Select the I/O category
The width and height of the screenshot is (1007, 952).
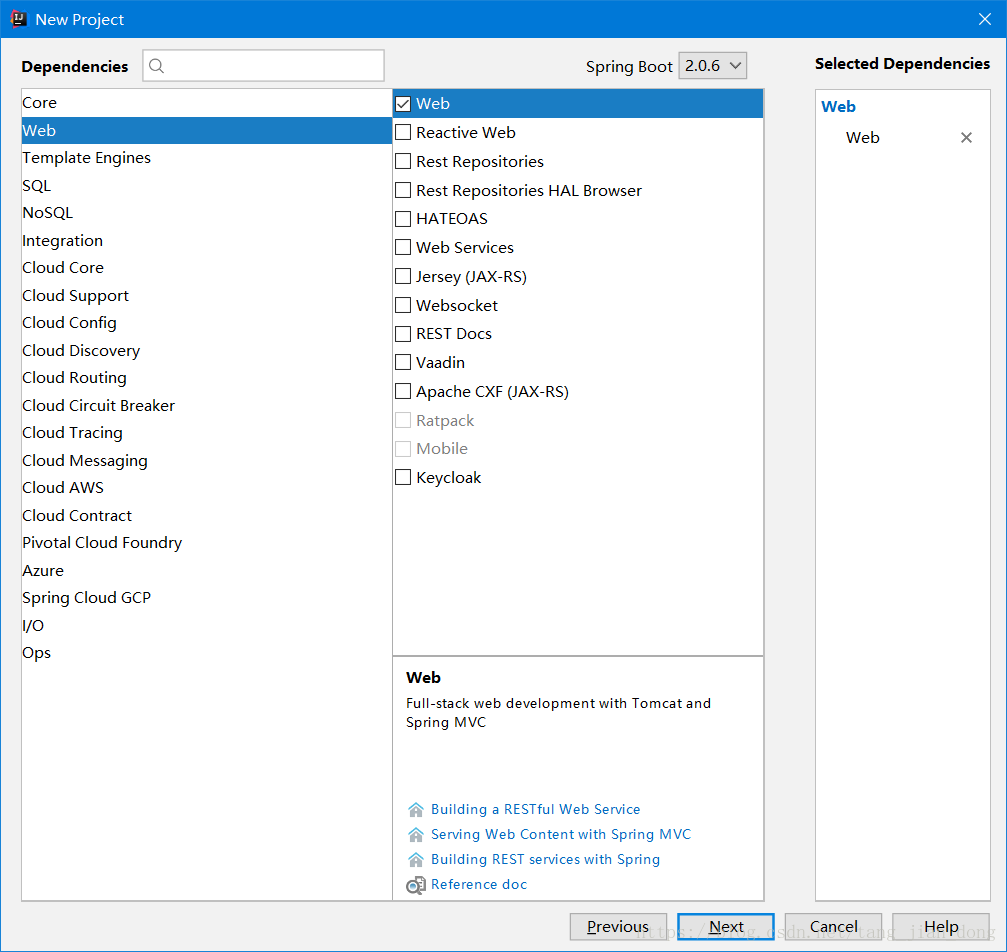pyautogui.click(x=206, y=625)
